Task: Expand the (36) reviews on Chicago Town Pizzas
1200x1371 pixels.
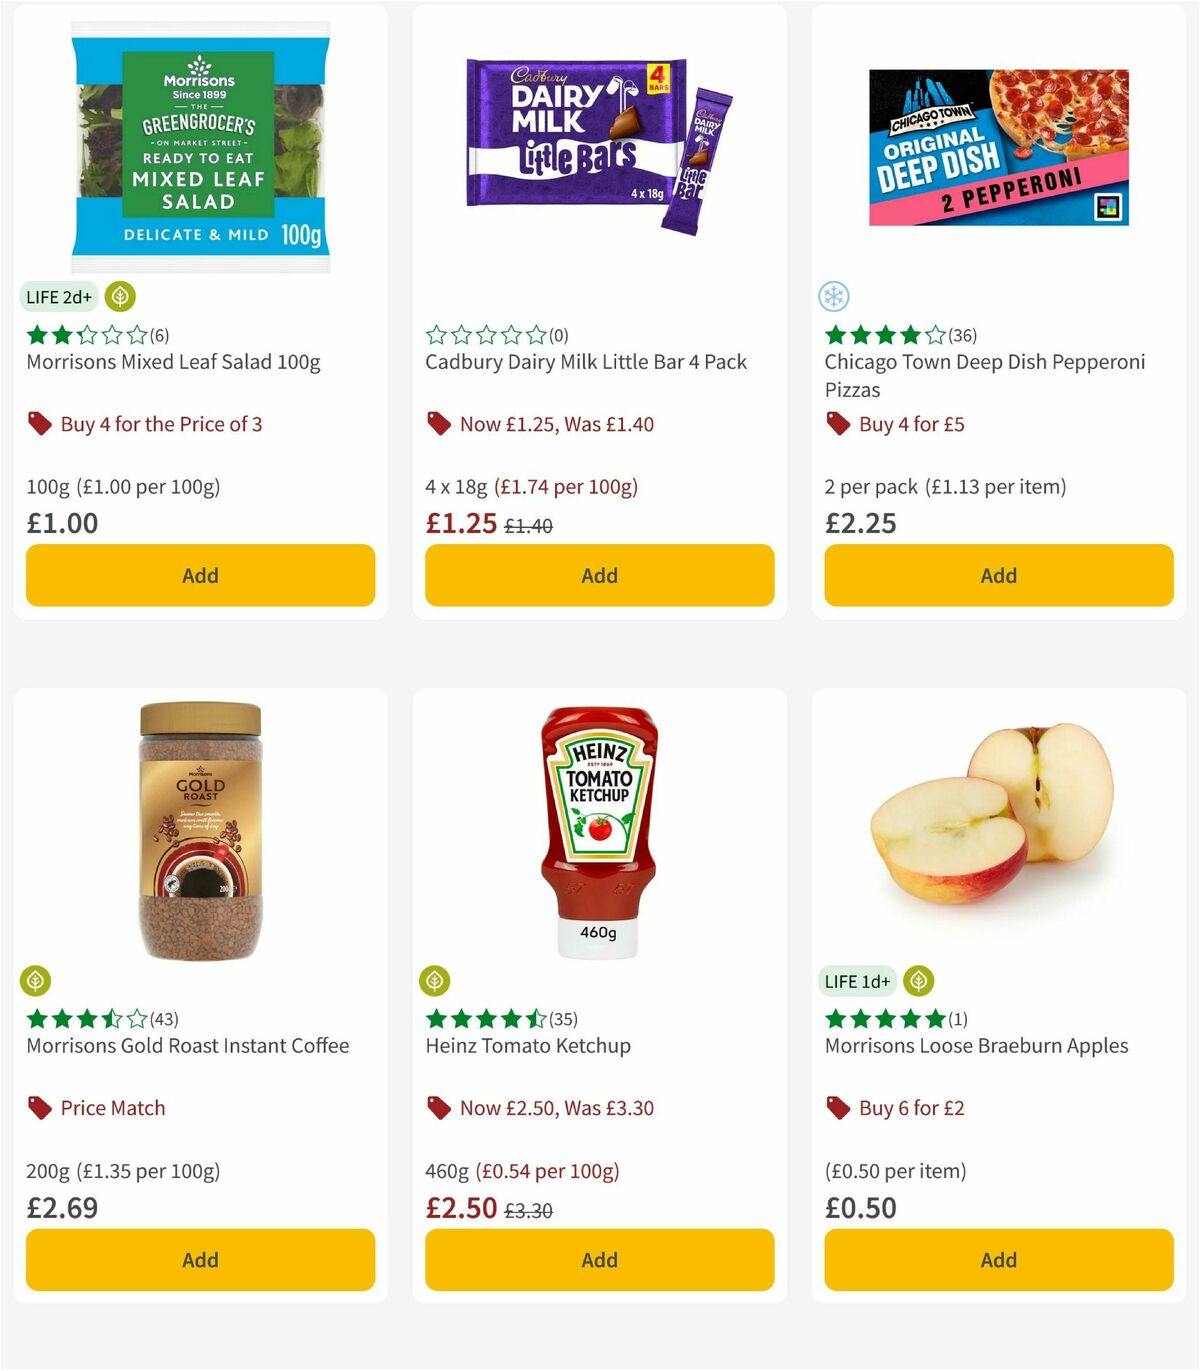Action: tap(963, 336)
